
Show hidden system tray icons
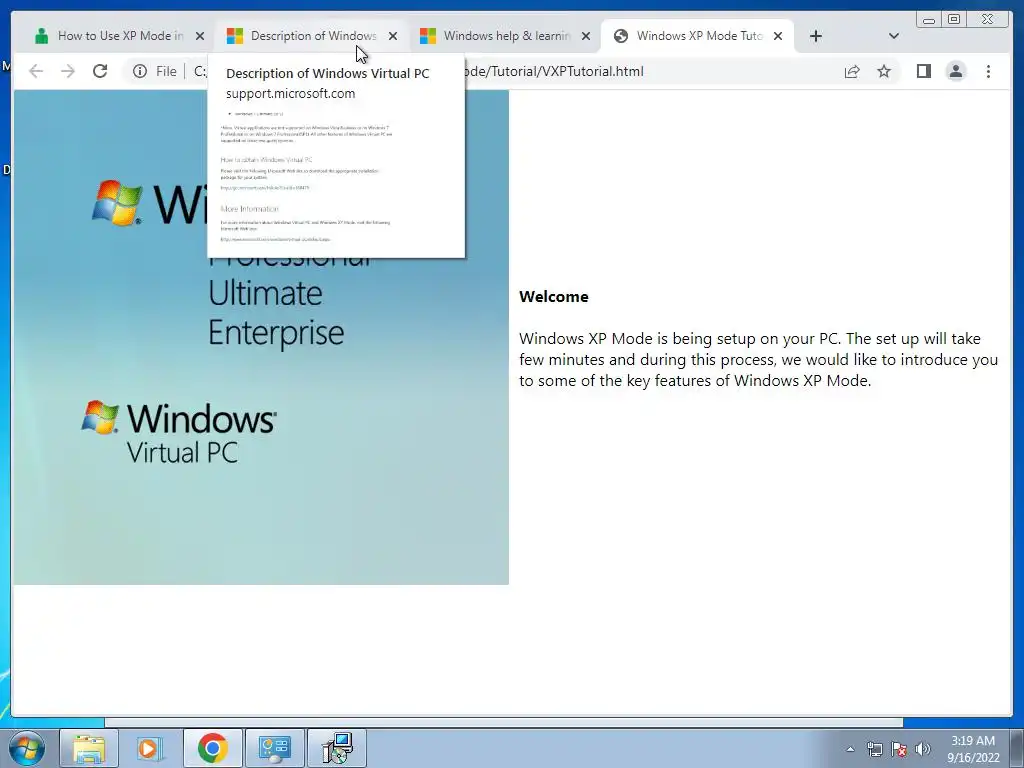(850, 749)
